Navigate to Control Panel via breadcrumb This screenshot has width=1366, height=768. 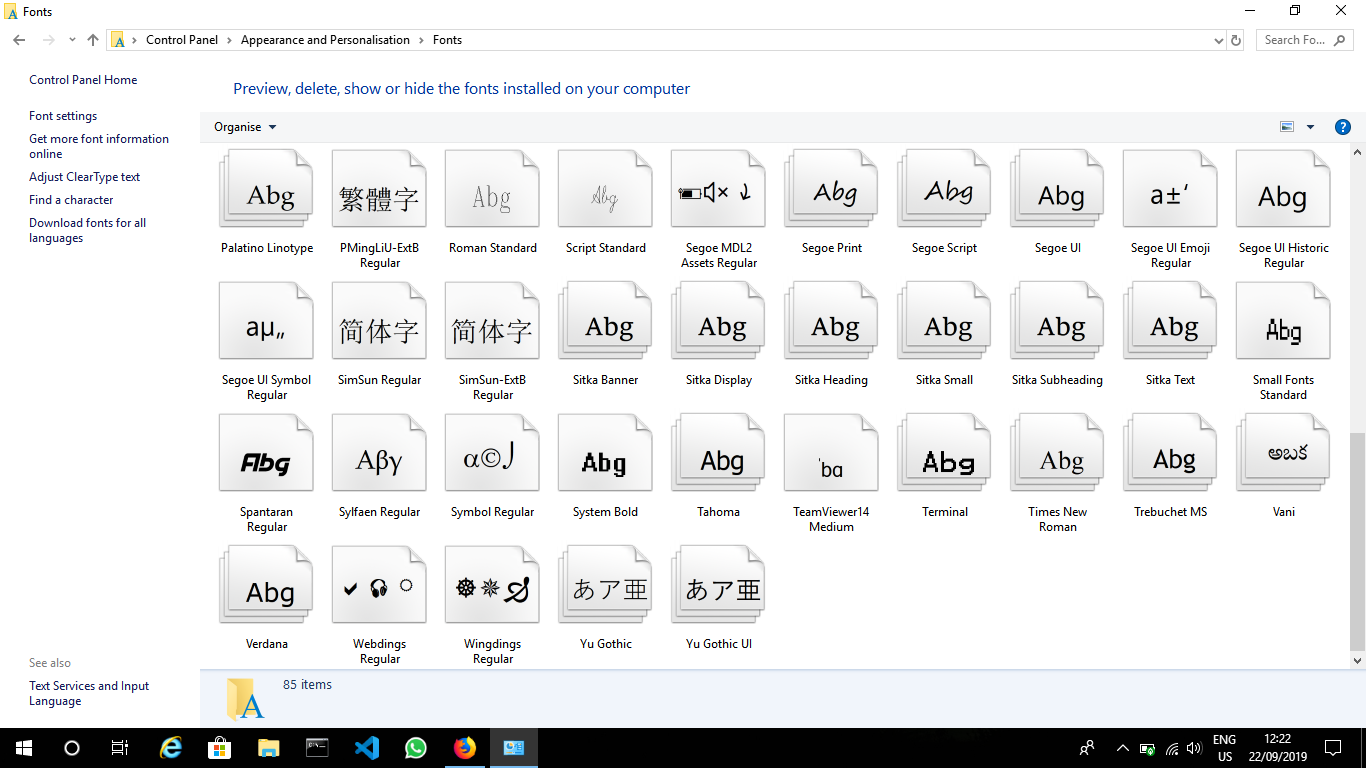[x=182, y=40]
